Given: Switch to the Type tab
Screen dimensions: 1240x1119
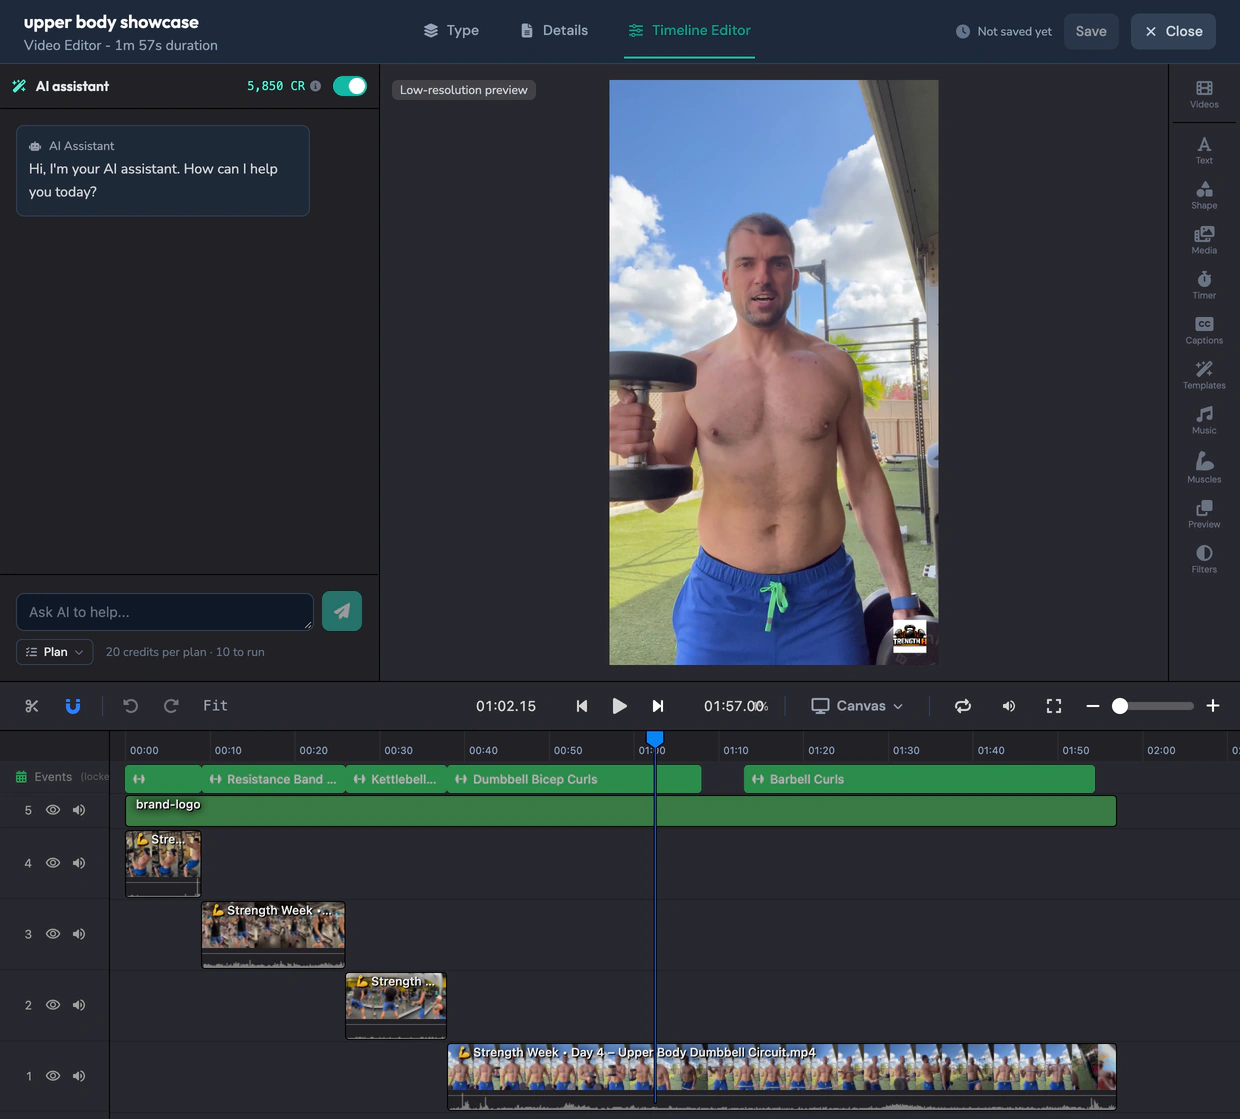Looking at the screenshot, I should 451,30.
